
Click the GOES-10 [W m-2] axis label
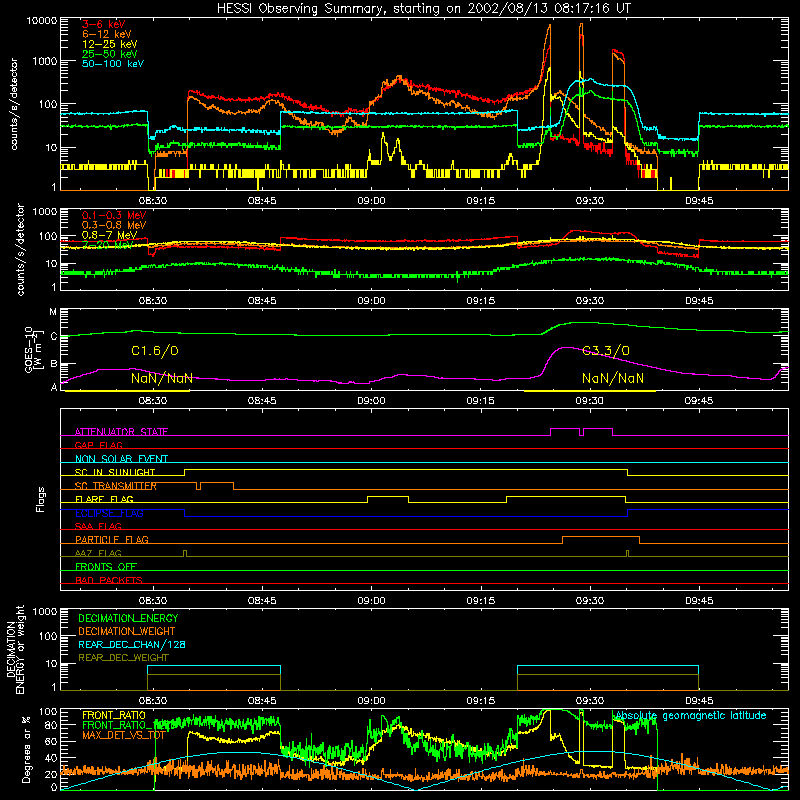[x=32, y=349]
